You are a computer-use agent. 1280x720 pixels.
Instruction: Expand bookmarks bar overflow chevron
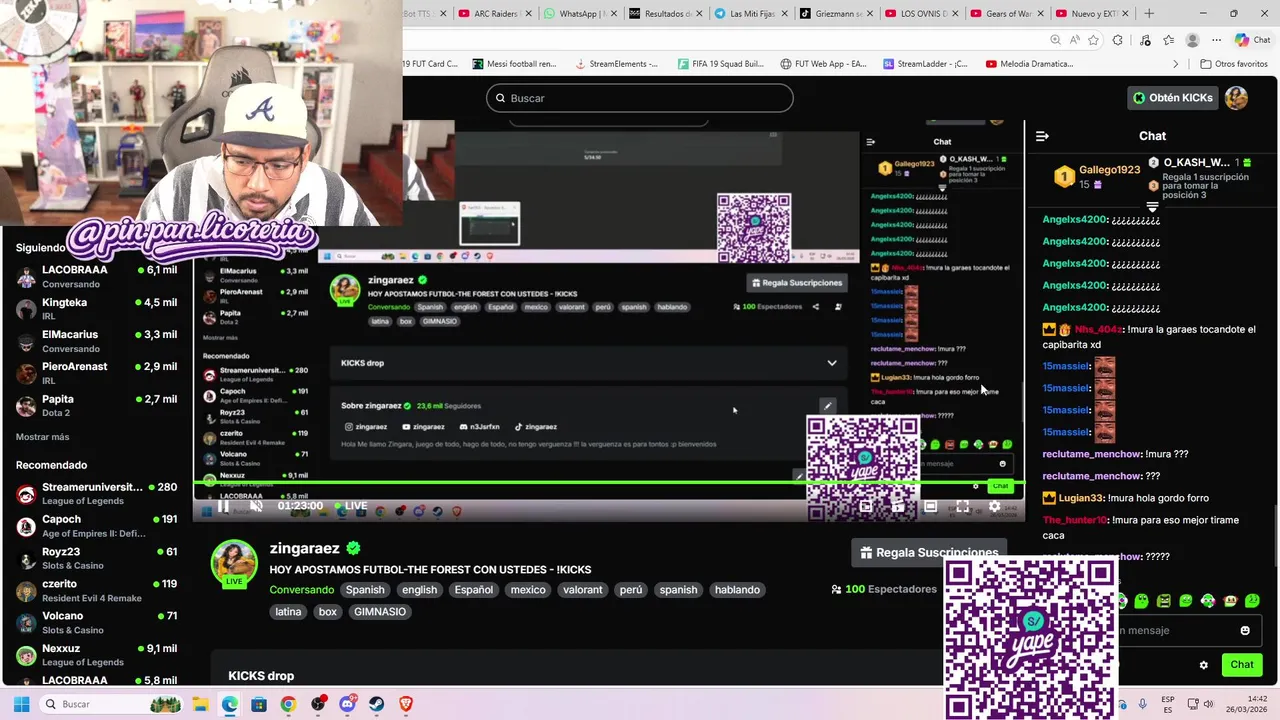[x=1176, y=64]
